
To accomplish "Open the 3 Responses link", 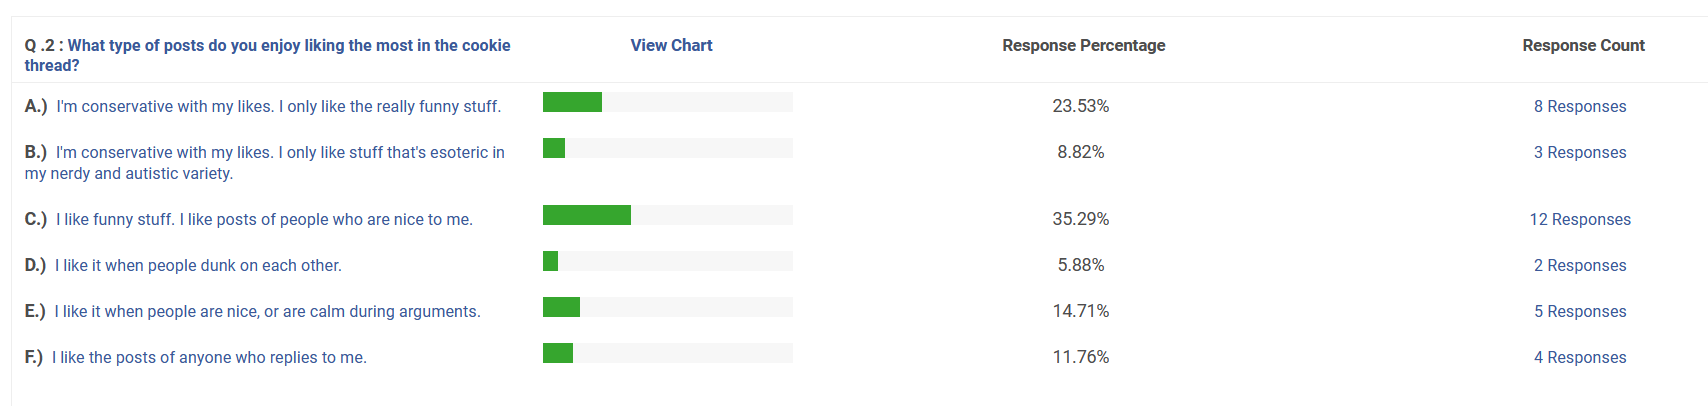I will point(1580,152).
